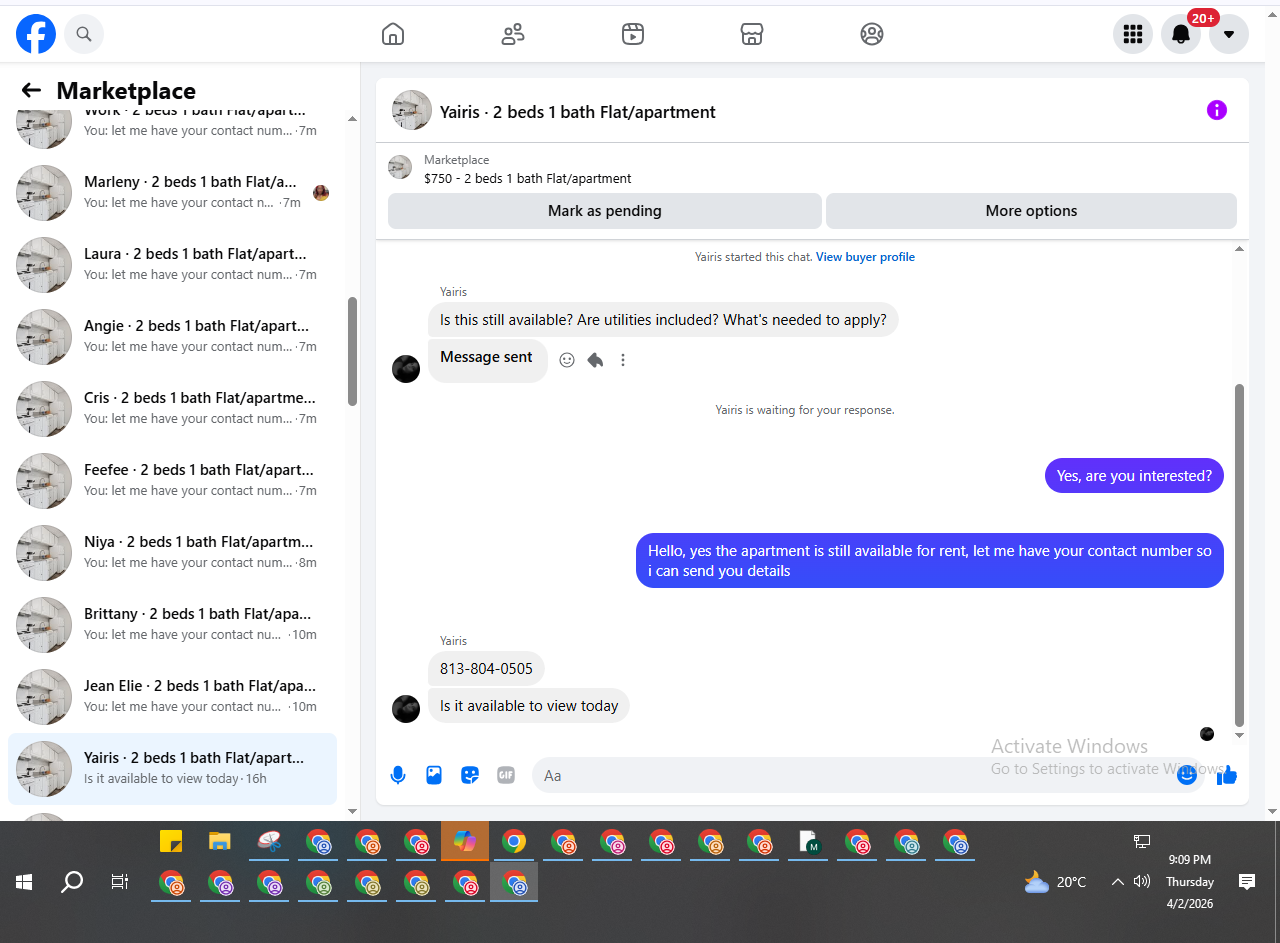
Task: Reply to the 'Message sent' bubble
Action: pos(595,360)
